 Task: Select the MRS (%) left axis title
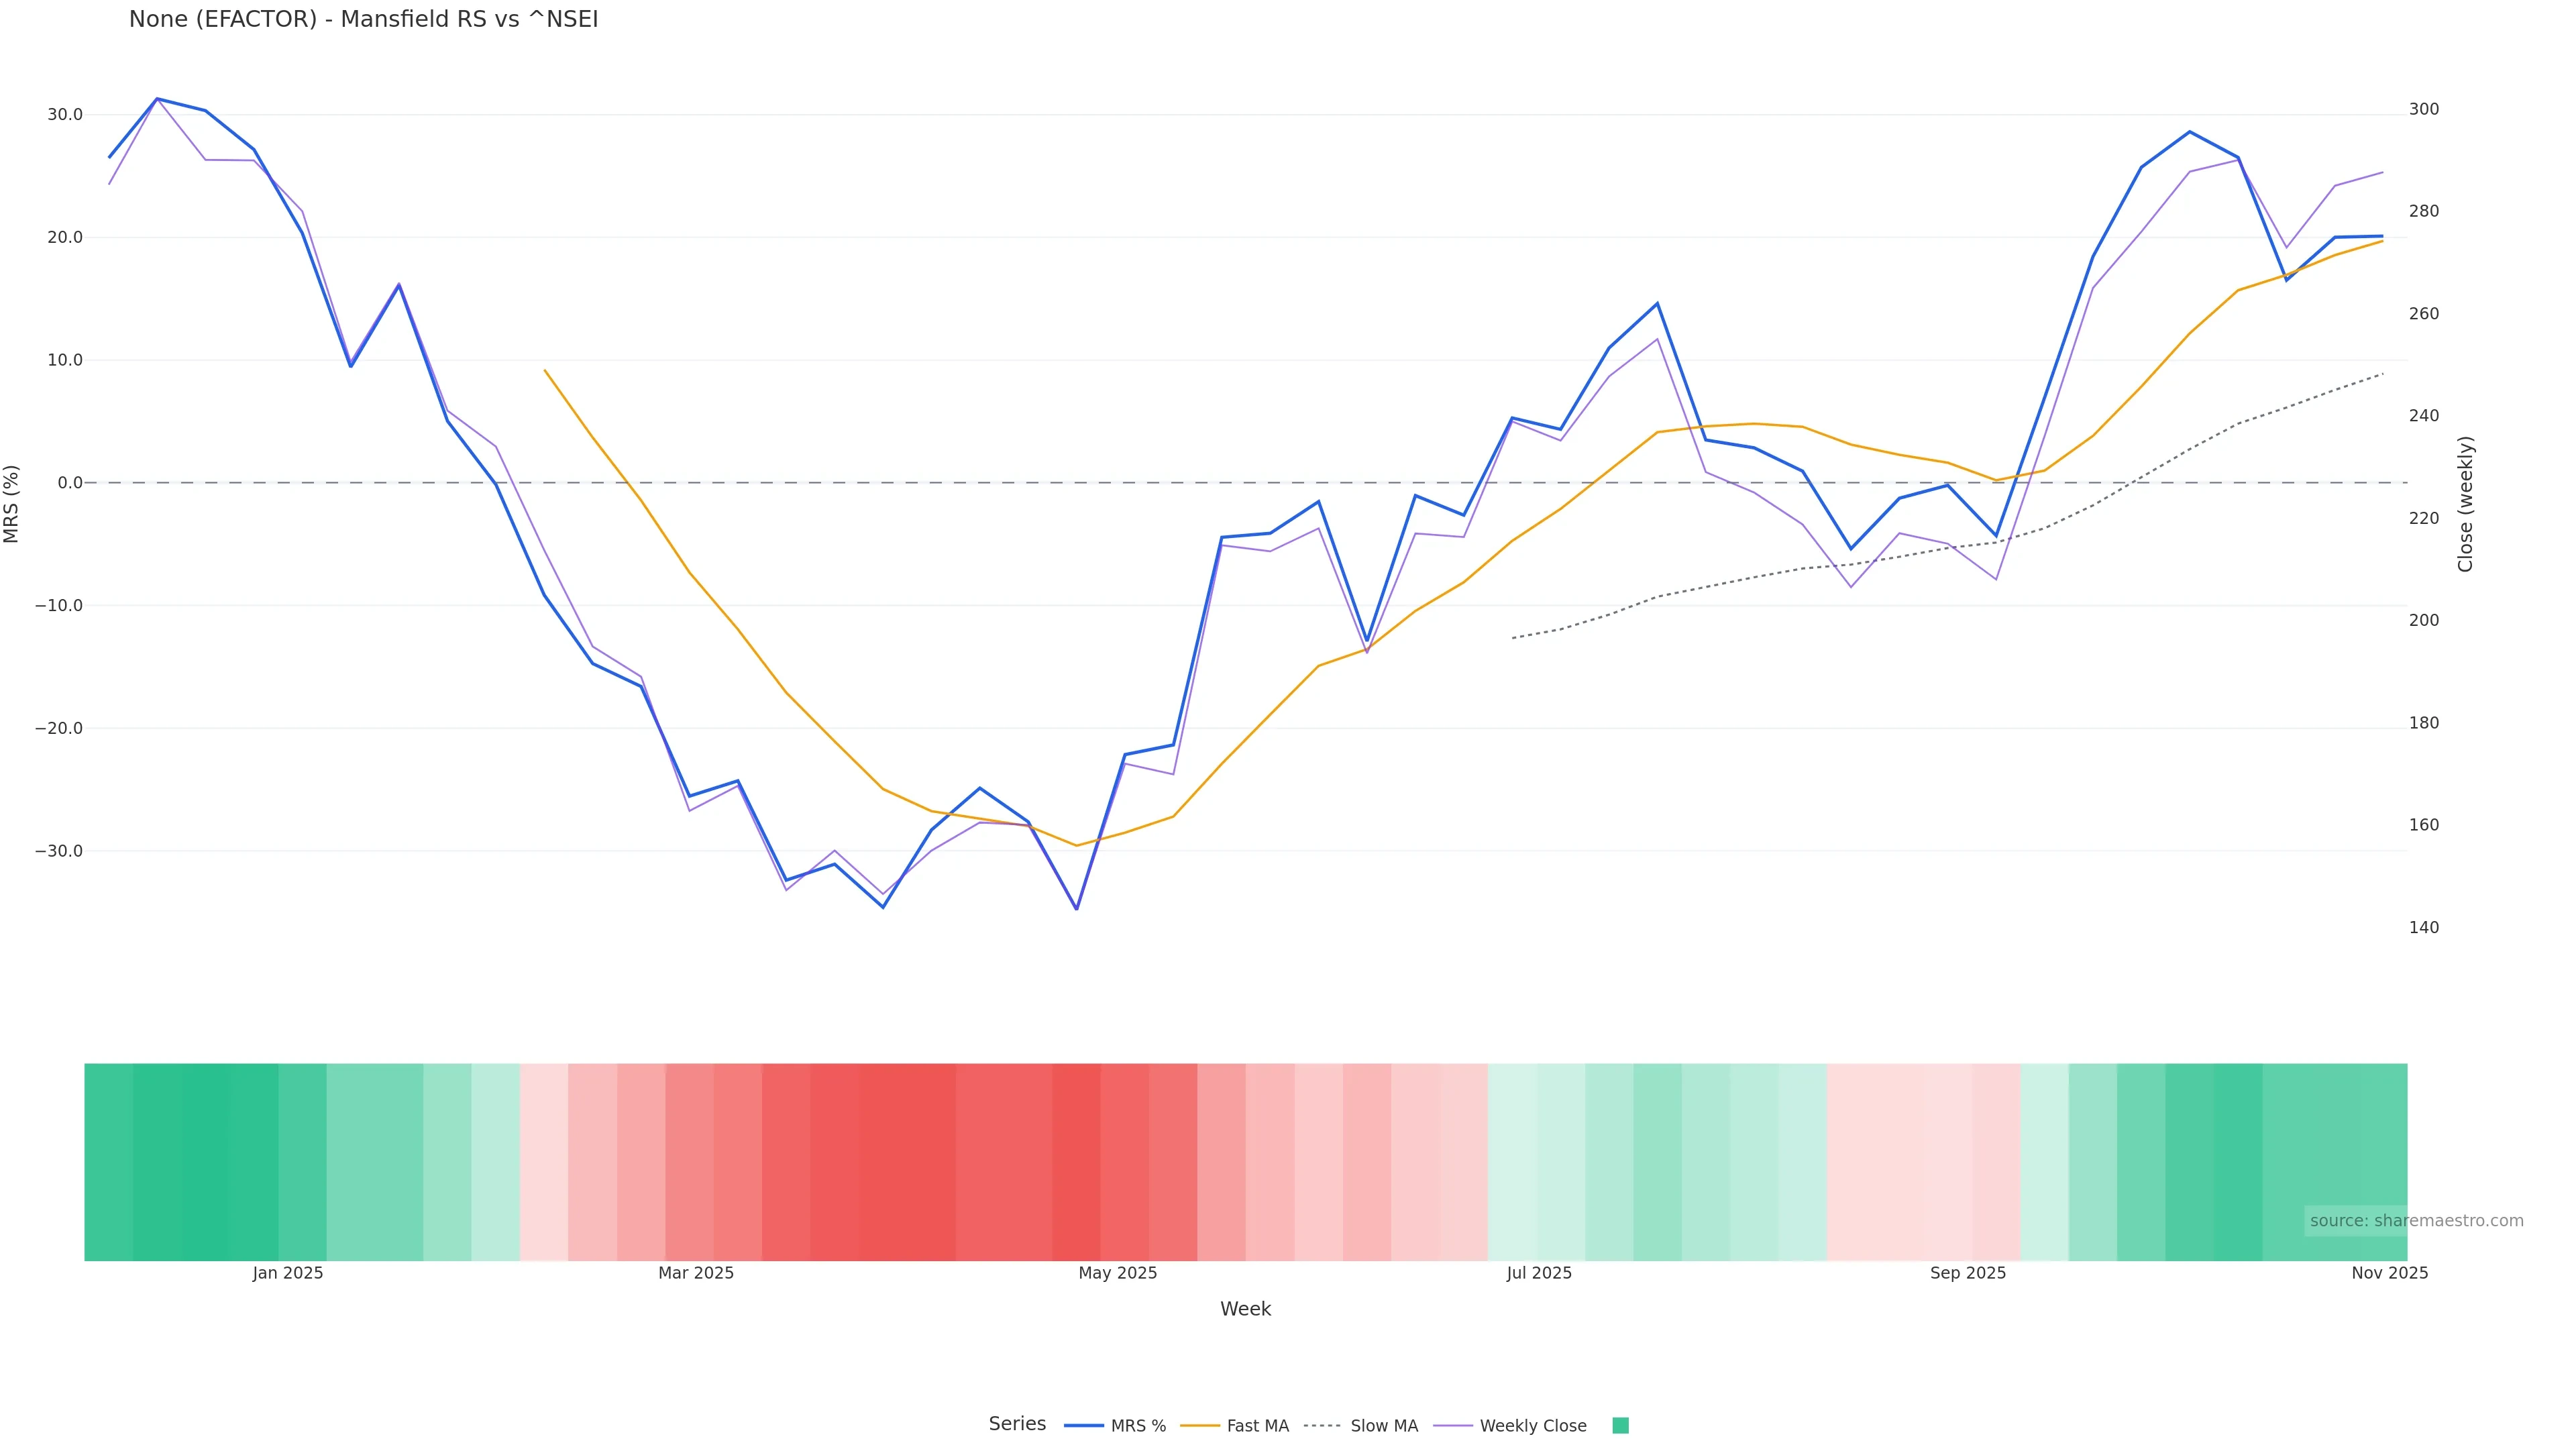coord(12,504)
